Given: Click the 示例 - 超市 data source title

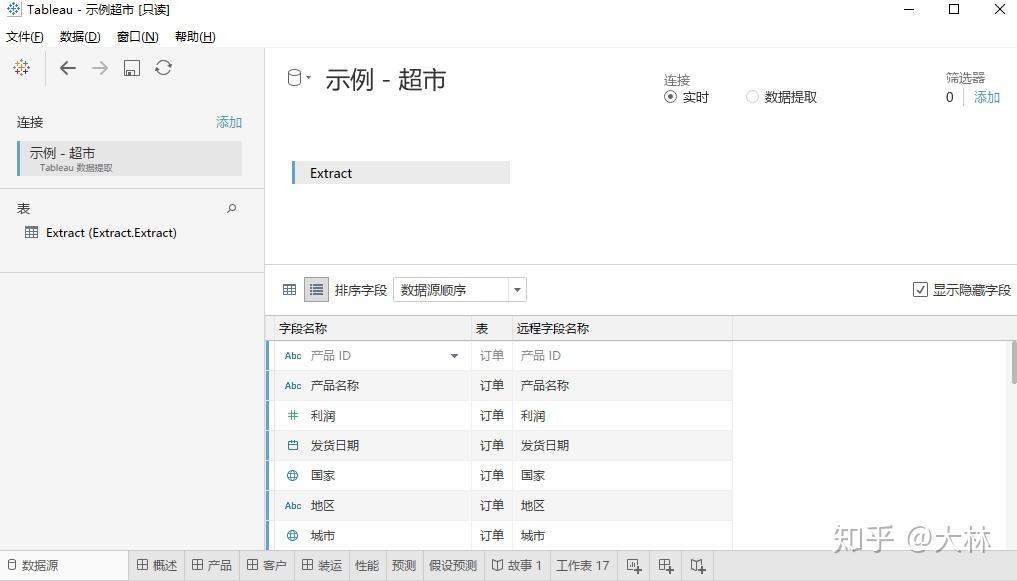Looking at the screenshot, I should 386,80.
